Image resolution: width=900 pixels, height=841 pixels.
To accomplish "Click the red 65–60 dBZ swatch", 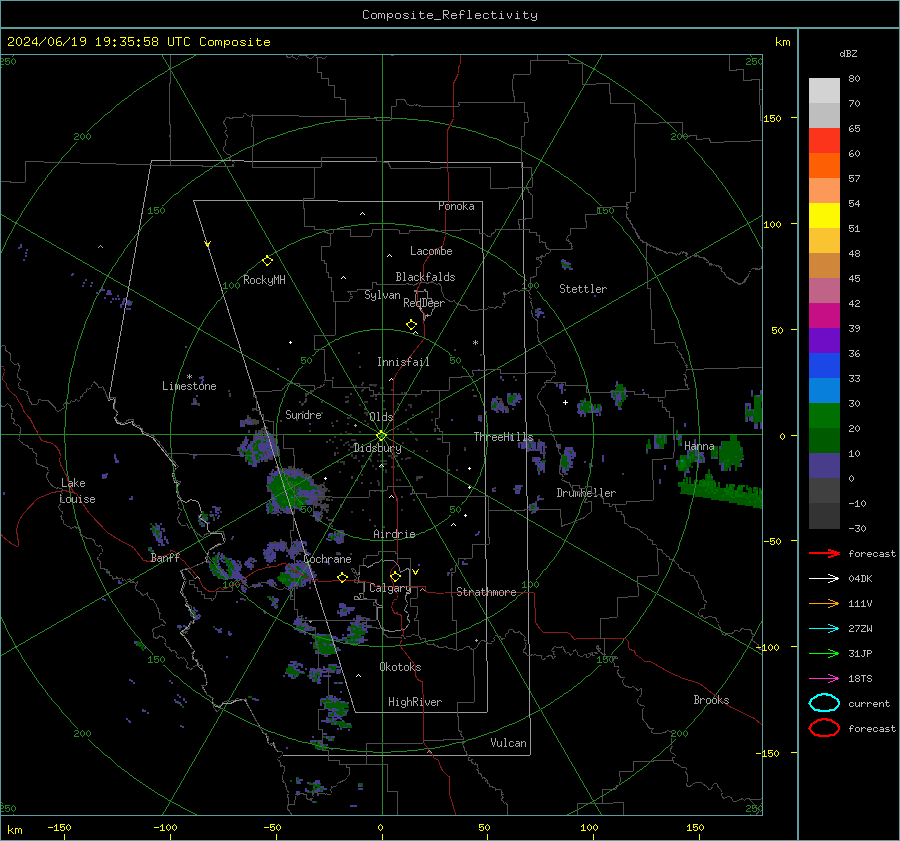I will (x=824, y=141).
